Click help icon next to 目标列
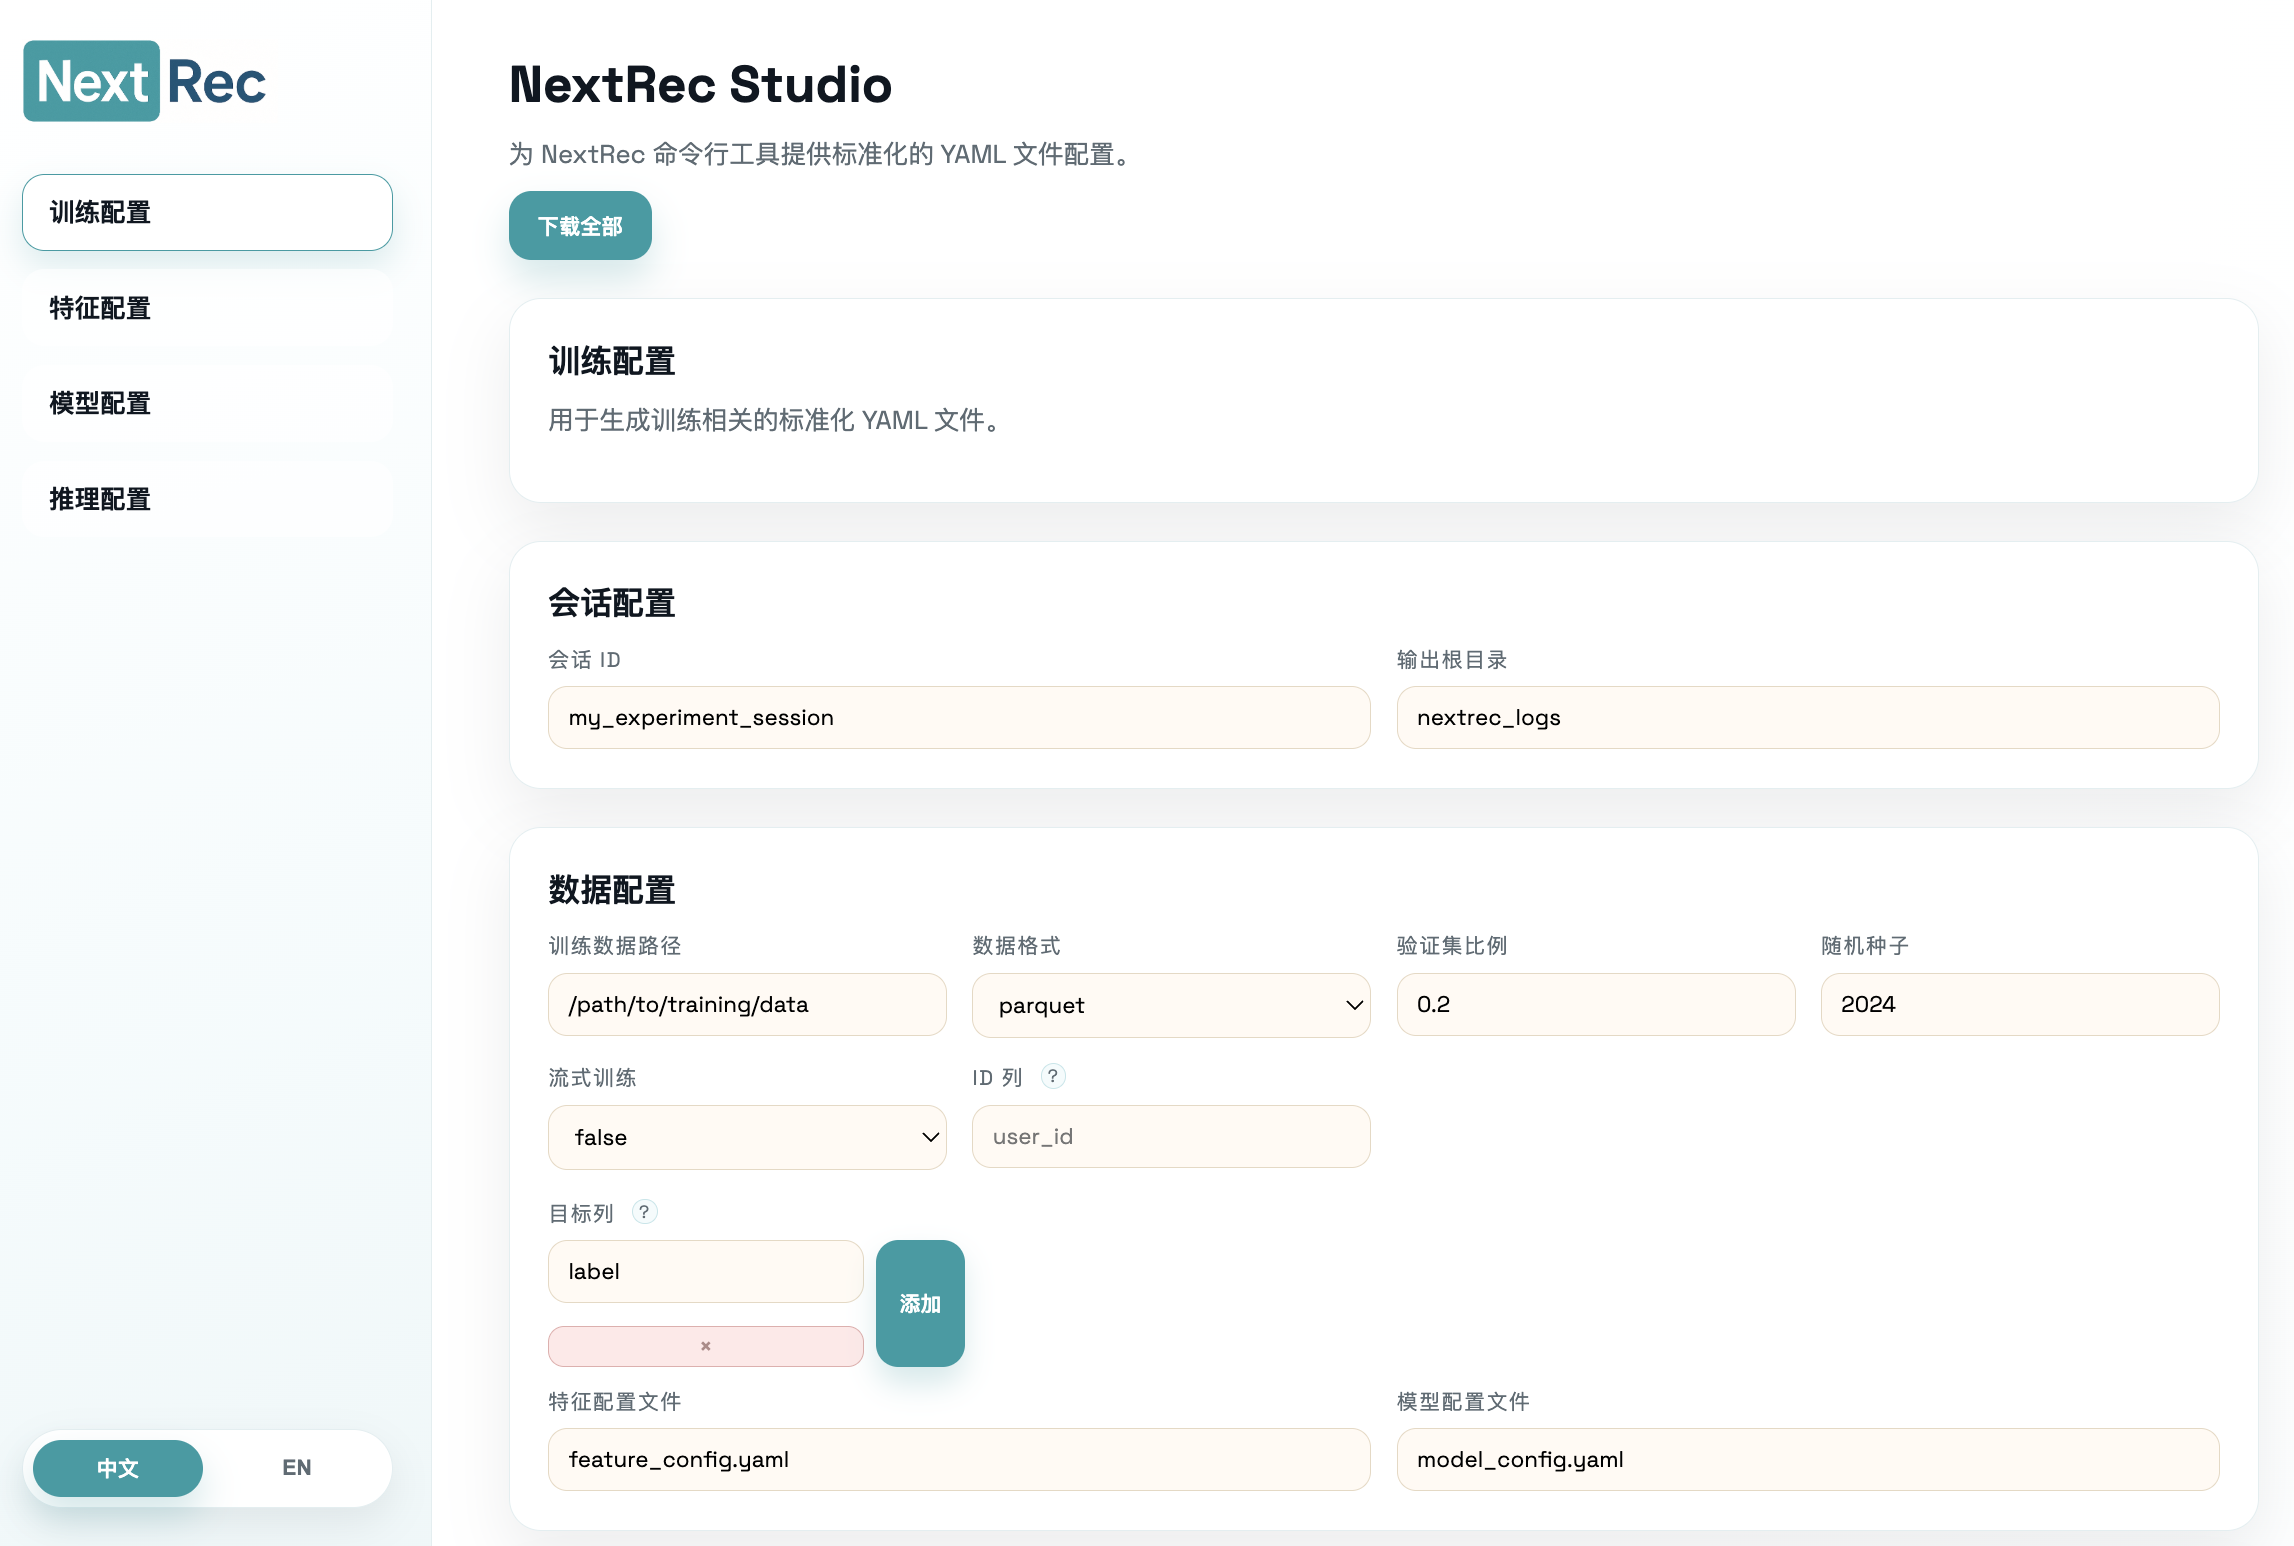This screenshot has height=1546, width=2294. [644, 1212]
